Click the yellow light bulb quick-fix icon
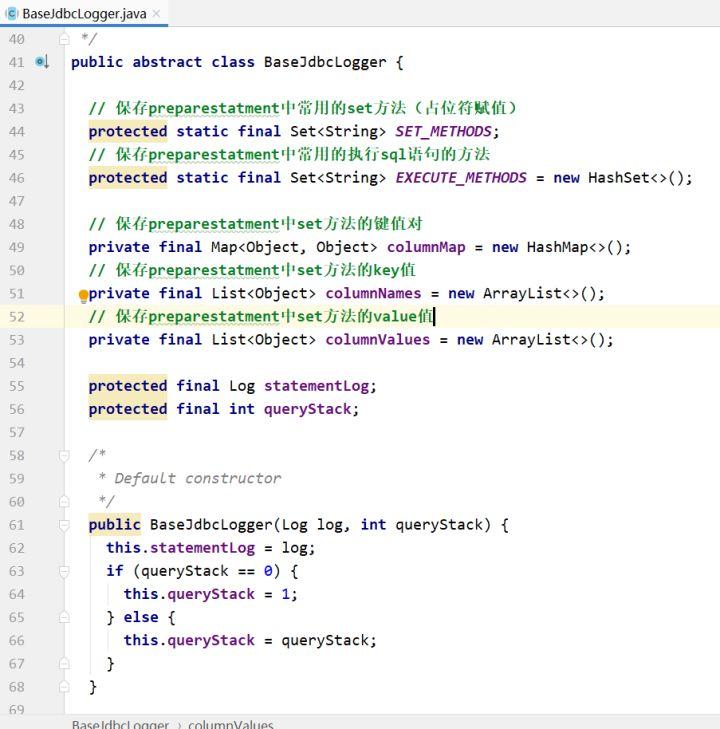Image resolution: width=720 pixels, height=729 pixels. coord(84,295)
